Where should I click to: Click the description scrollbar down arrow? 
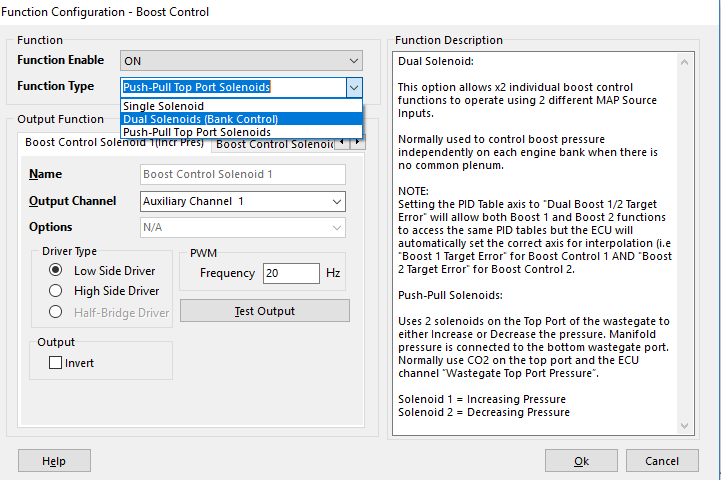(684, 427)
